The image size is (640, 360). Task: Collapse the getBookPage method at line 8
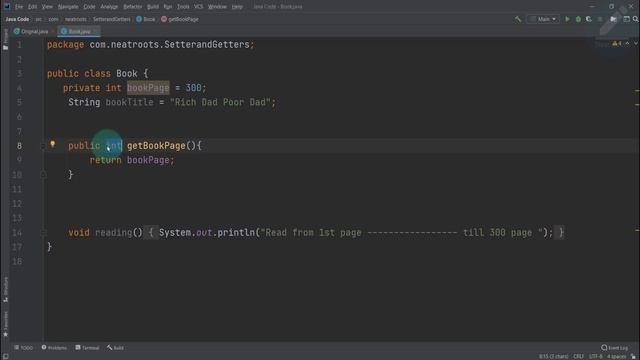pos(43,146)
